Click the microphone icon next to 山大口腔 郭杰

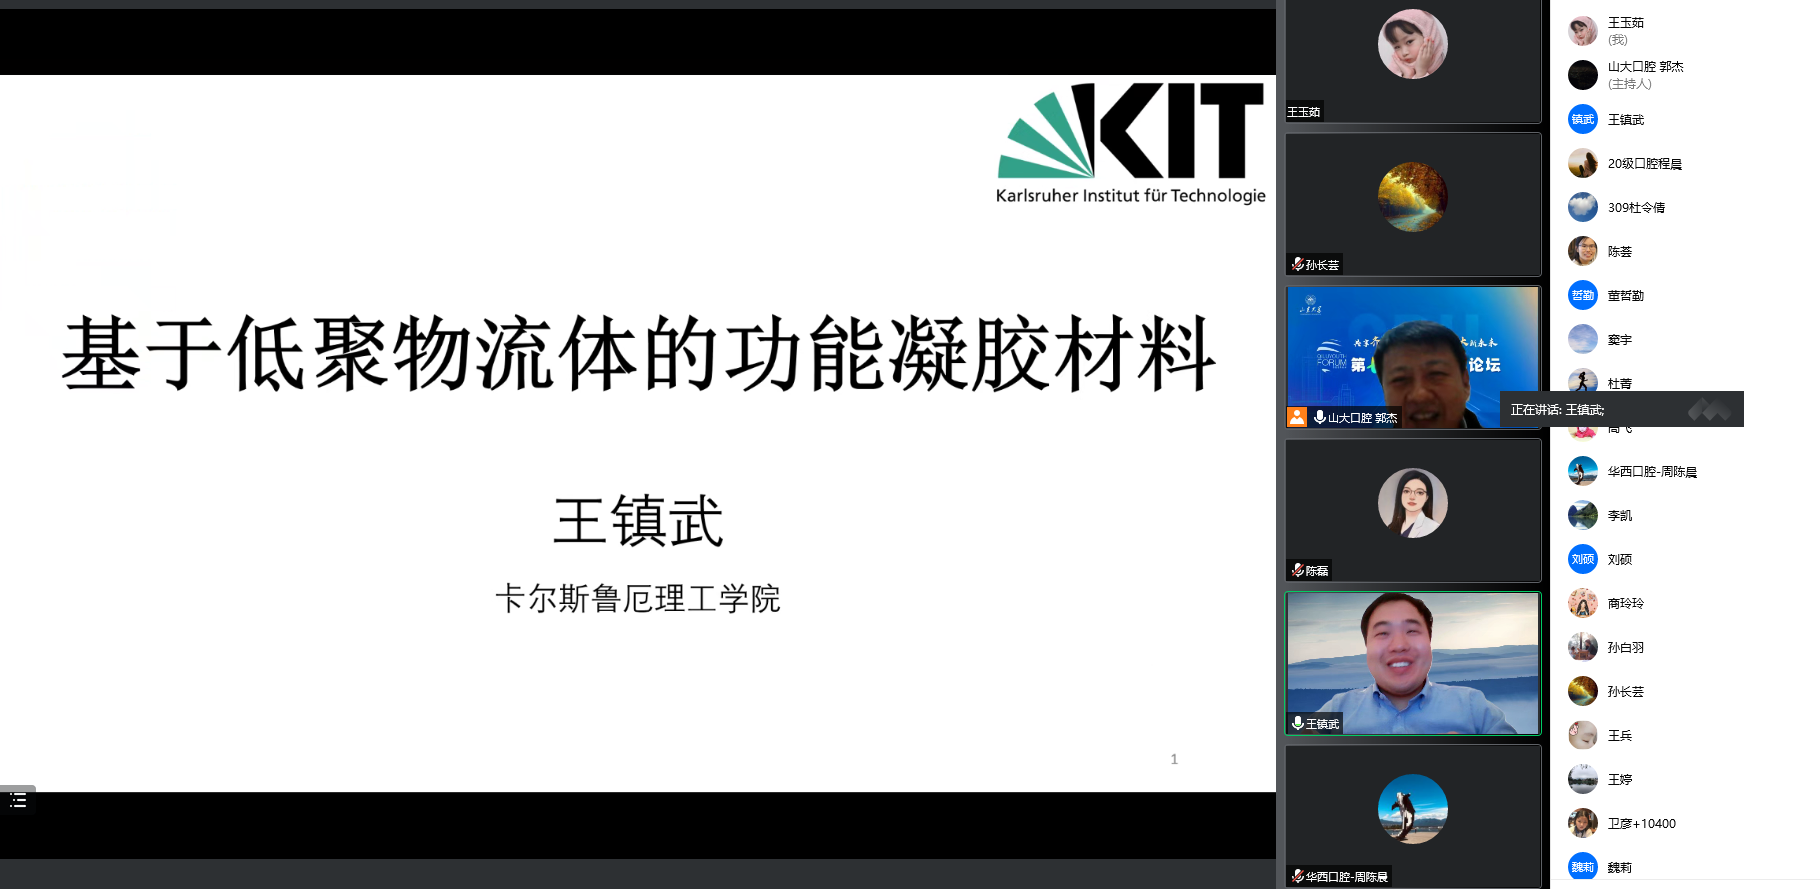tap(1319, 417)
